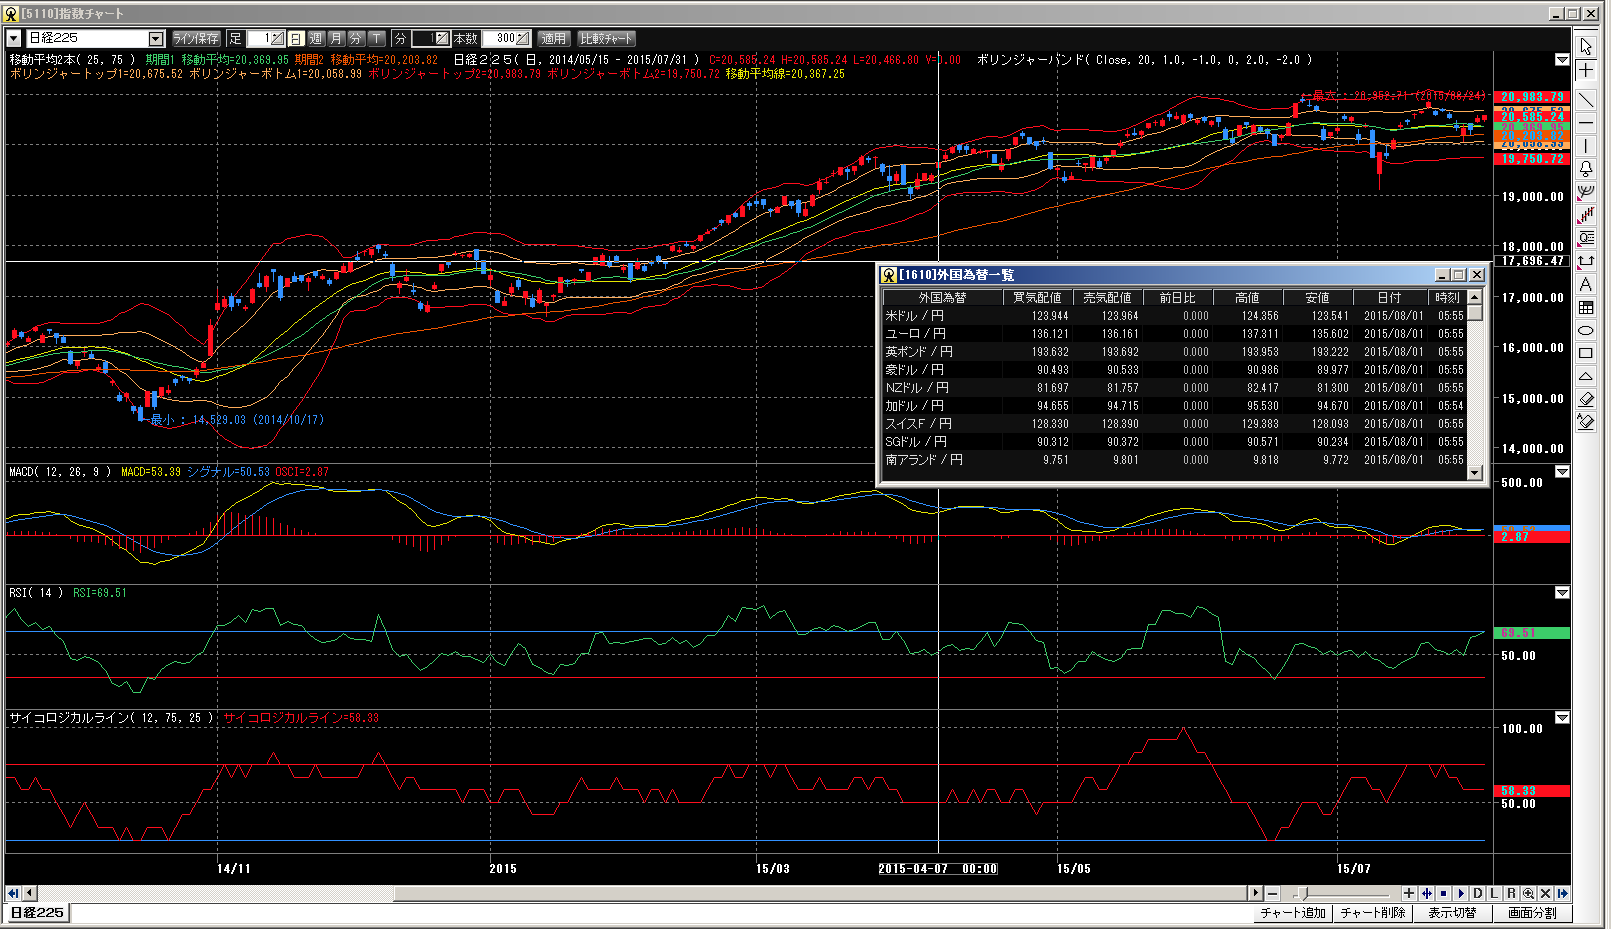Screen dimensions: 1611x929
Task: Click the magnifier zoom icon in bottom bar
Action: 1528,893
